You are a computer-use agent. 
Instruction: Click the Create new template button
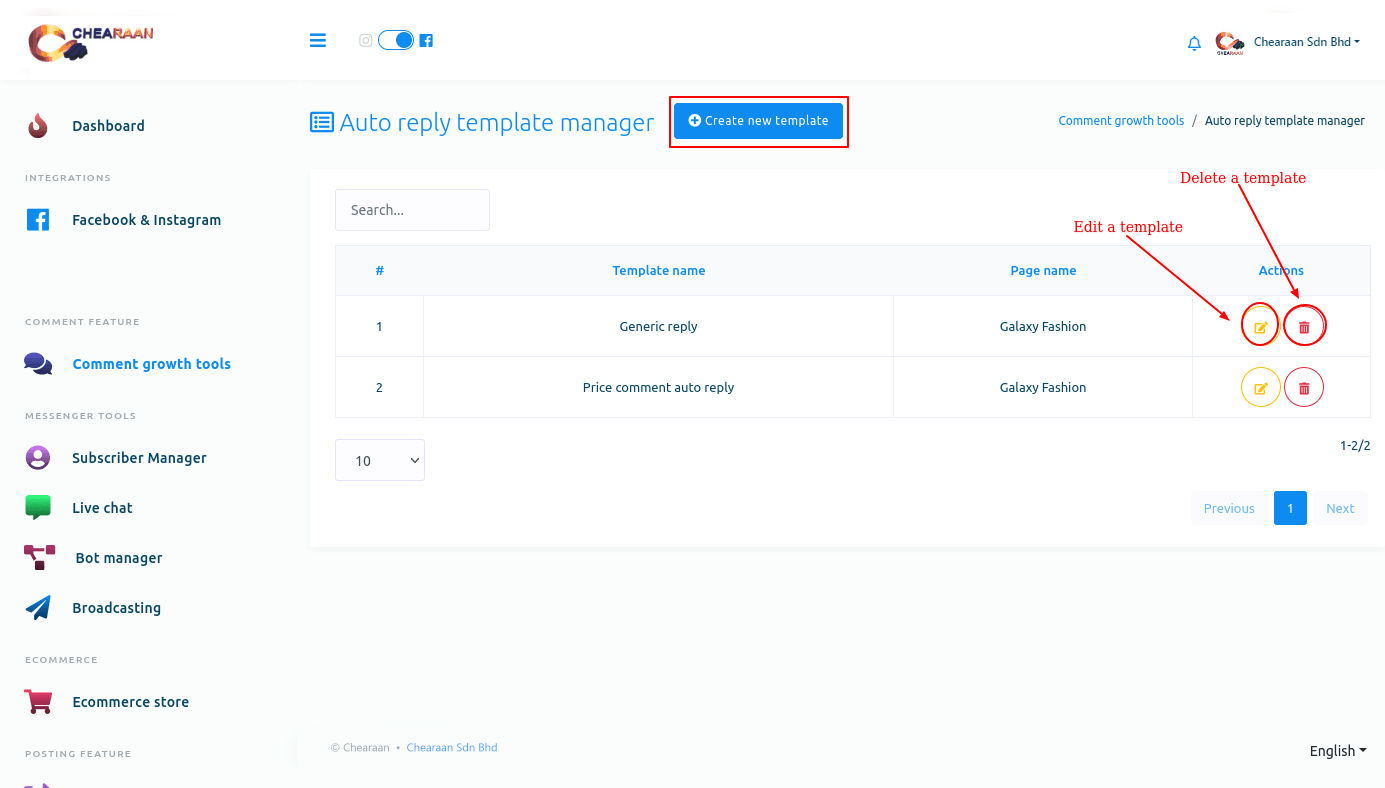758,121
